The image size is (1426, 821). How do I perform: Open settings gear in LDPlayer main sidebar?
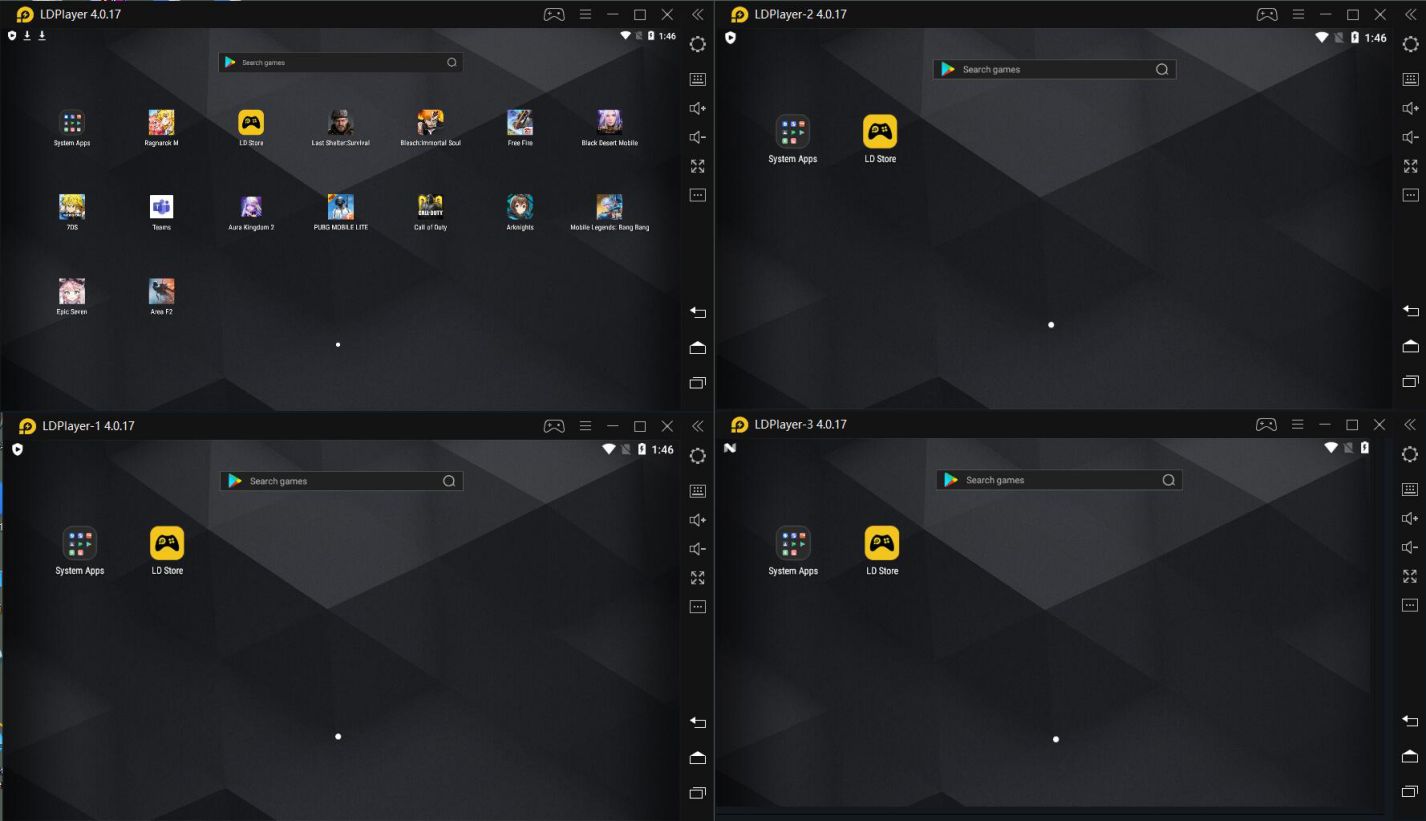coord(698,44)
